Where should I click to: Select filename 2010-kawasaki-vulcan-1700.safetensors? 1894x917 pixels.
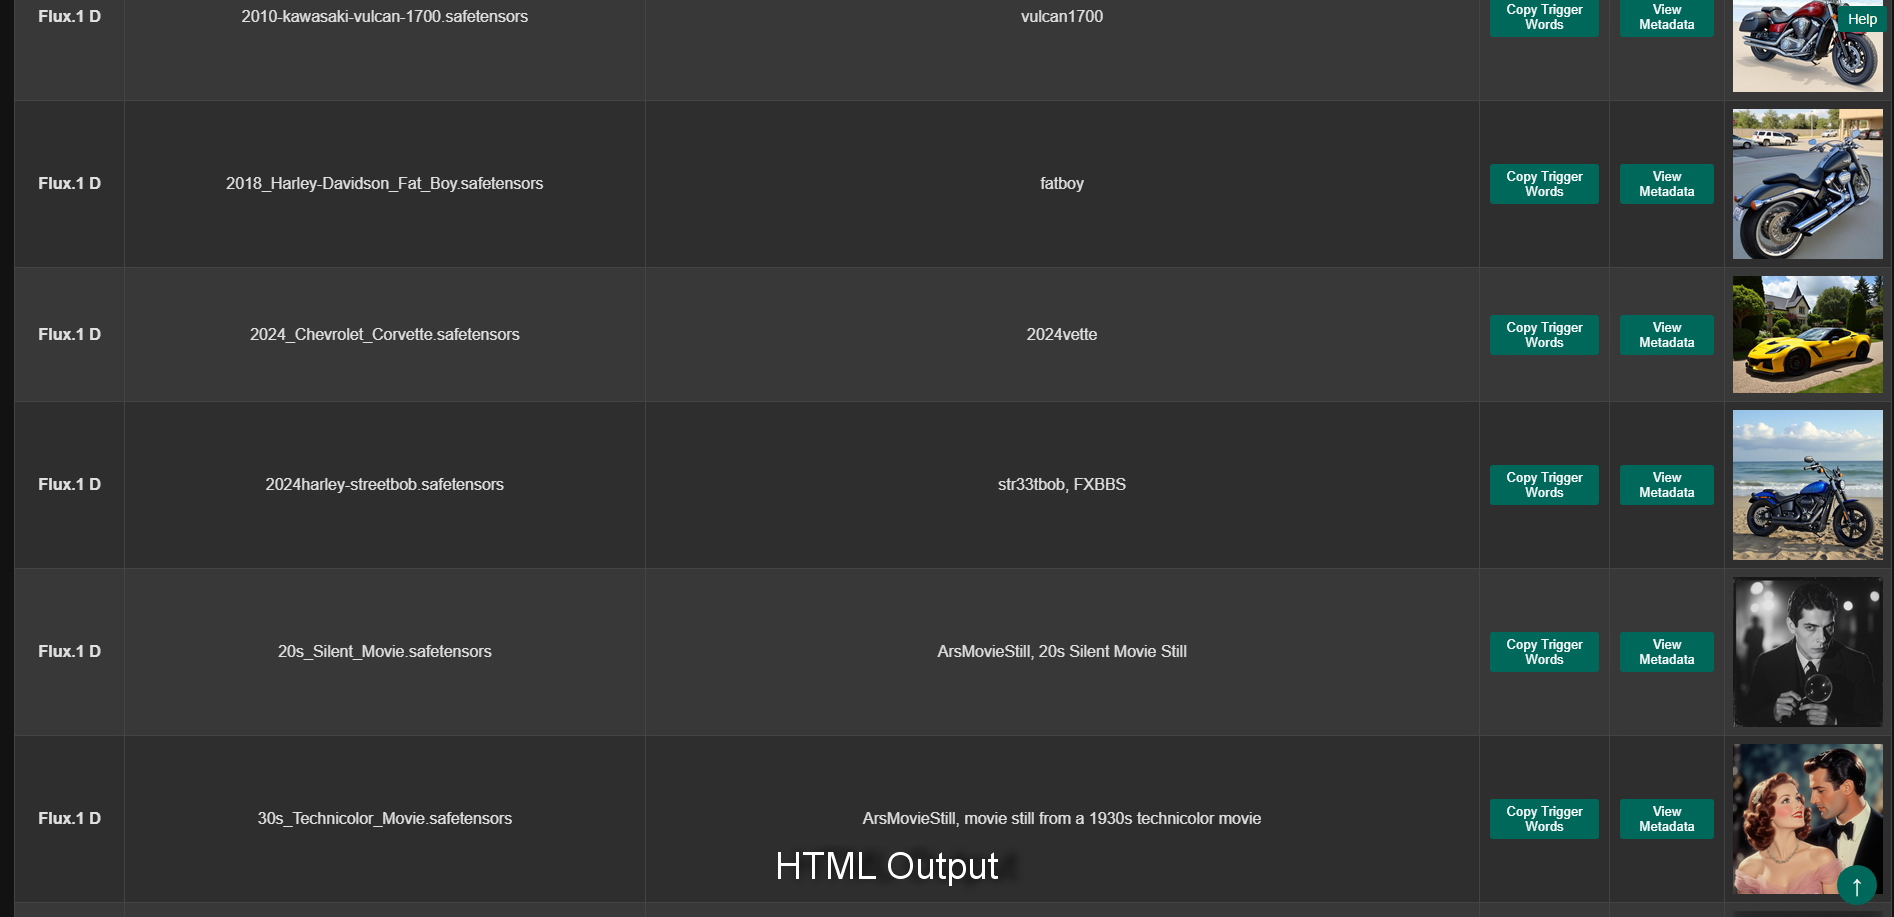pyautogui.click(x=384, y=16)
